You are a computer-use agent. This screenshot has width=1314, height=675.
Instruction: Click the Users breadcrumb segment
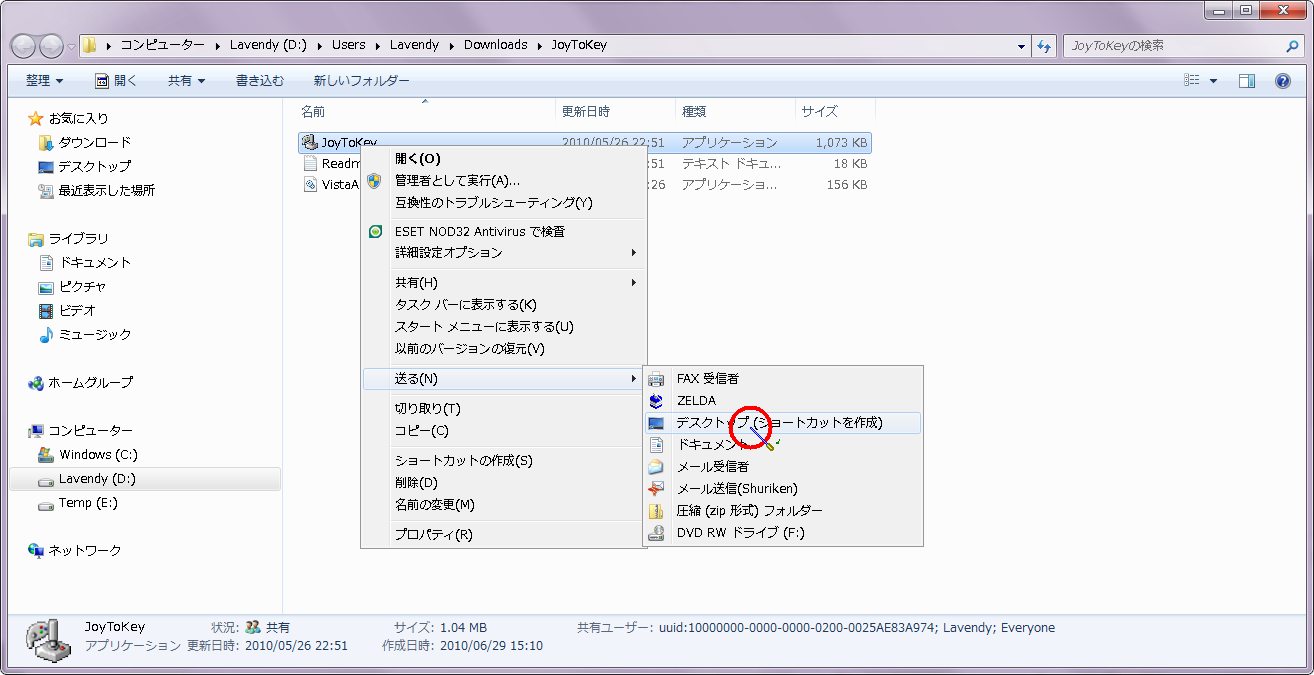349,45
